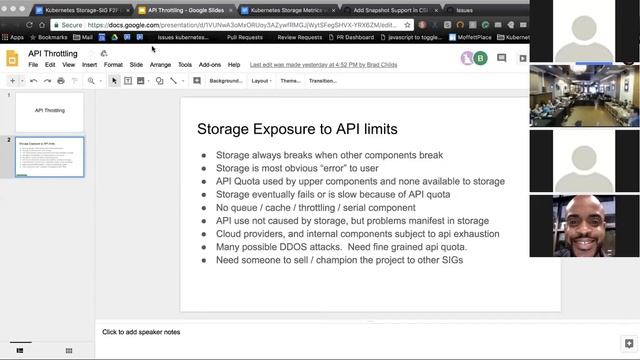
Task: Open the Format menu
Action: tap(113, 64)
